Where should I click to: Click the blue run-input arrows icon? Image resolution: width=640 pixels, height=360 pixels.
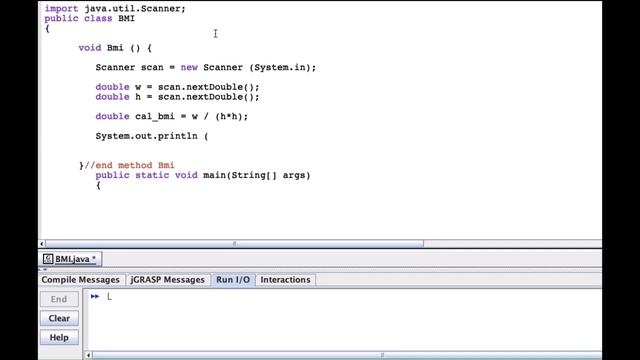95,296
